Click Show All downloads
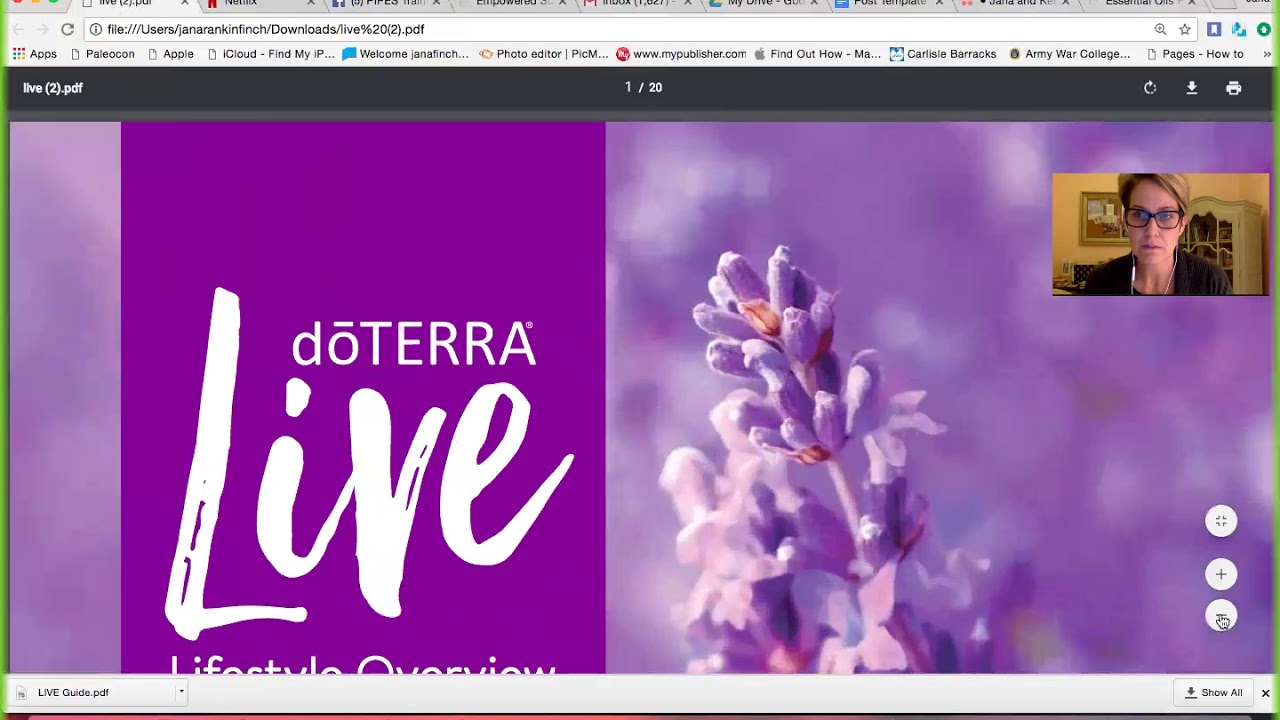 (x=1213, y=692)
